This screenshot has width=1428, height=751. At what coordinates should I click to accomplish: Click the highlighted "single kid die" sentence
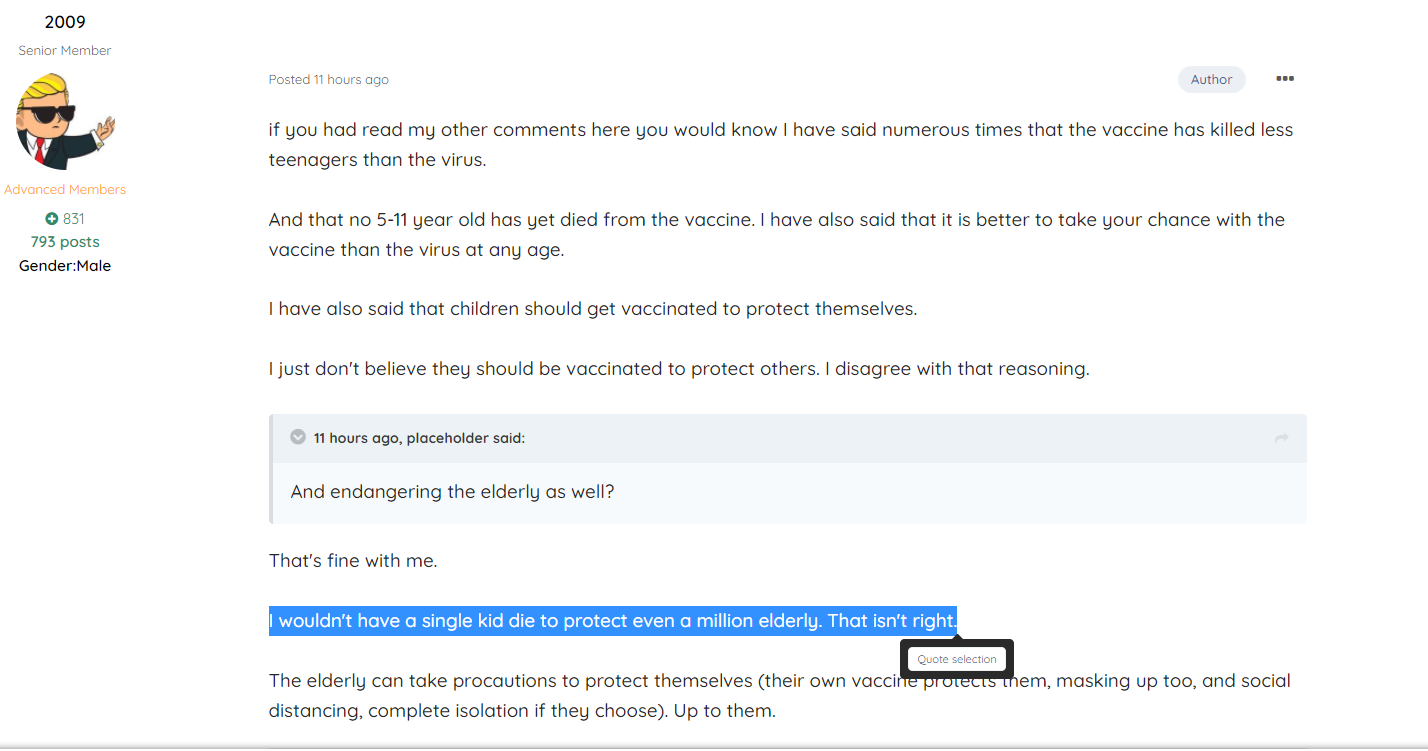coord(612,621)
